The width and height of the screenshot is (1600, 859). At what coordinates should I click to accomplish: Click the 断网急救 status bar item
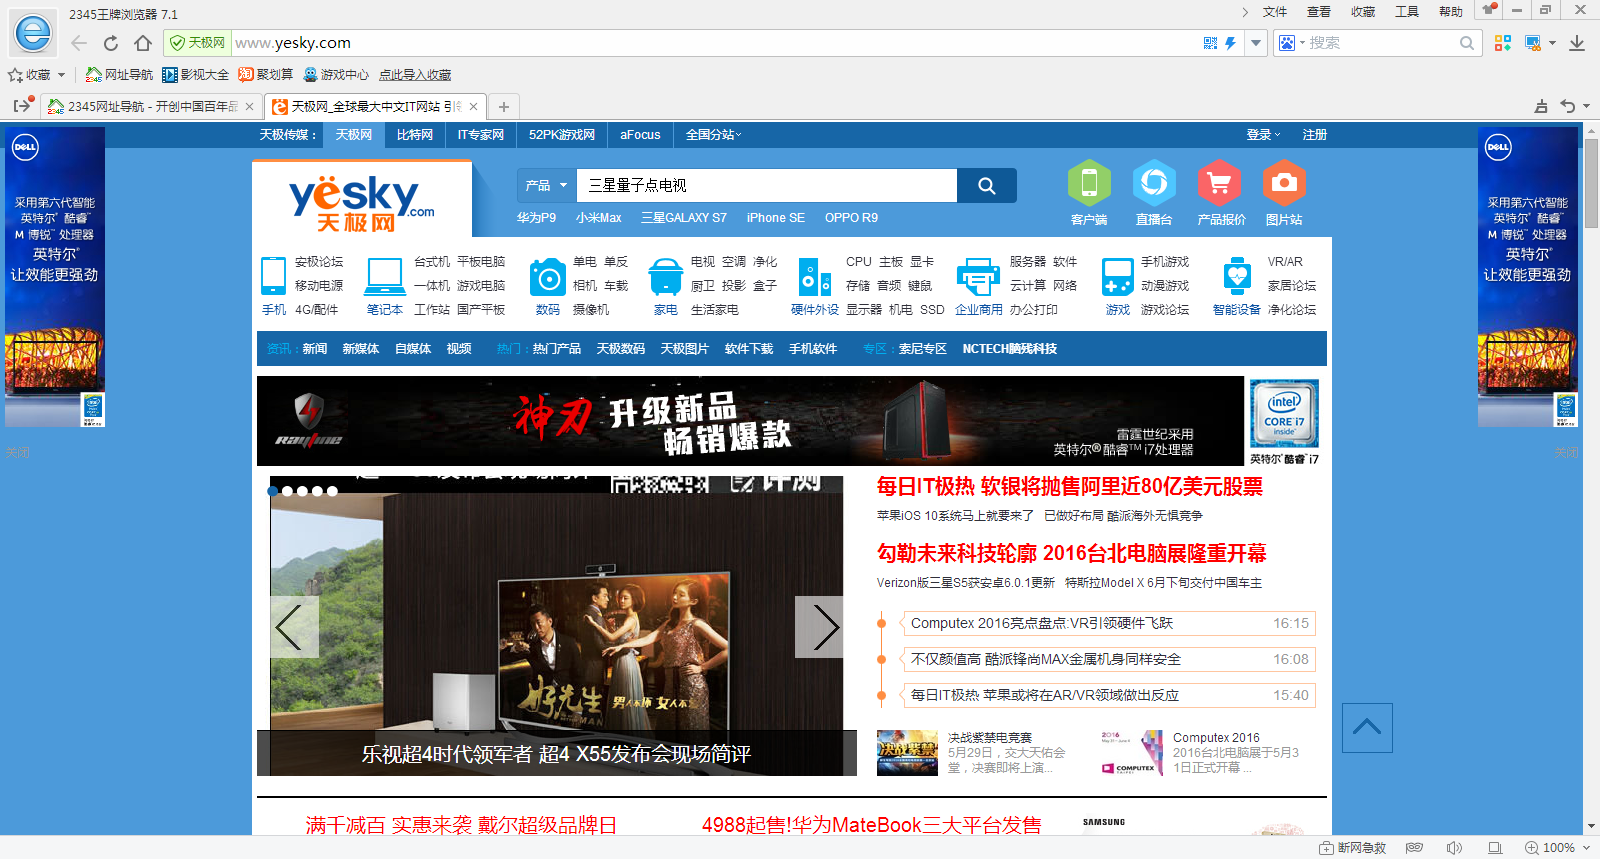pyautogui.click(x=1352, y=848)
